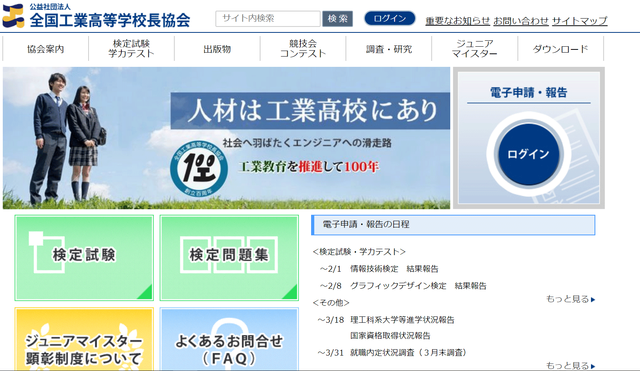Click ＜検定試験・学力テスト＞ heading text
The image size is (640, 371).
pos(359,252)
